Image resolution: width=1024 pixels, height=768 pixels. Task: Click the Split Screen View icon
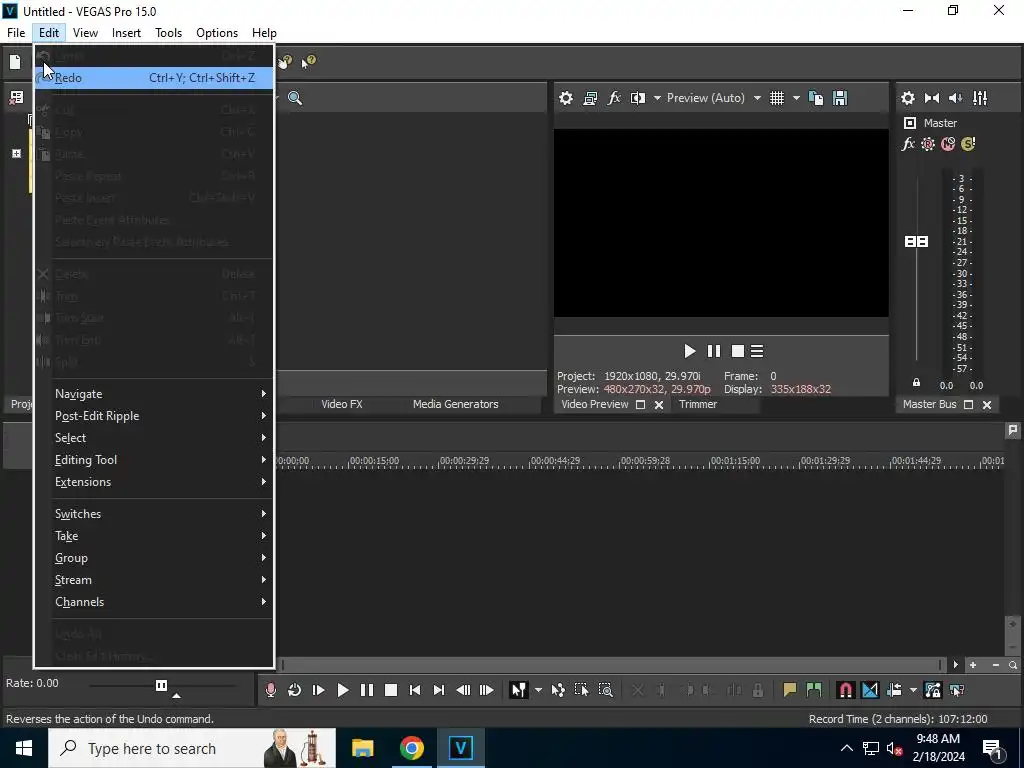tap(637, 98)
